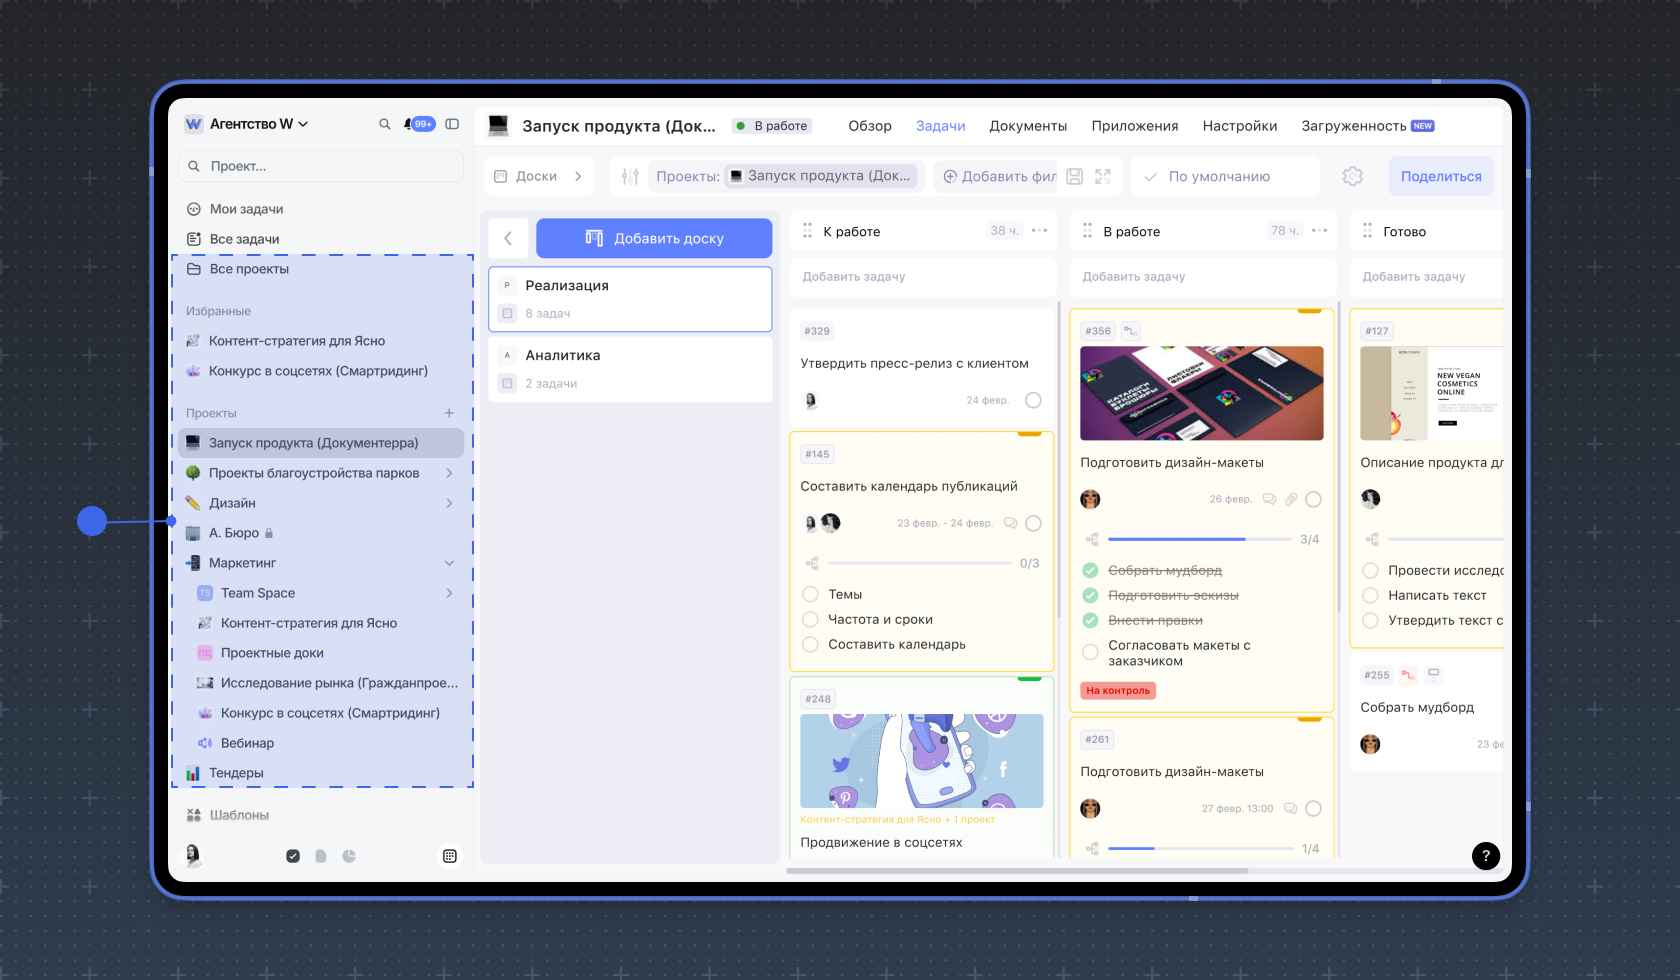1680x980 pixels.
Task: Click the help question mark button
Action: click(x=1485, y=855)
